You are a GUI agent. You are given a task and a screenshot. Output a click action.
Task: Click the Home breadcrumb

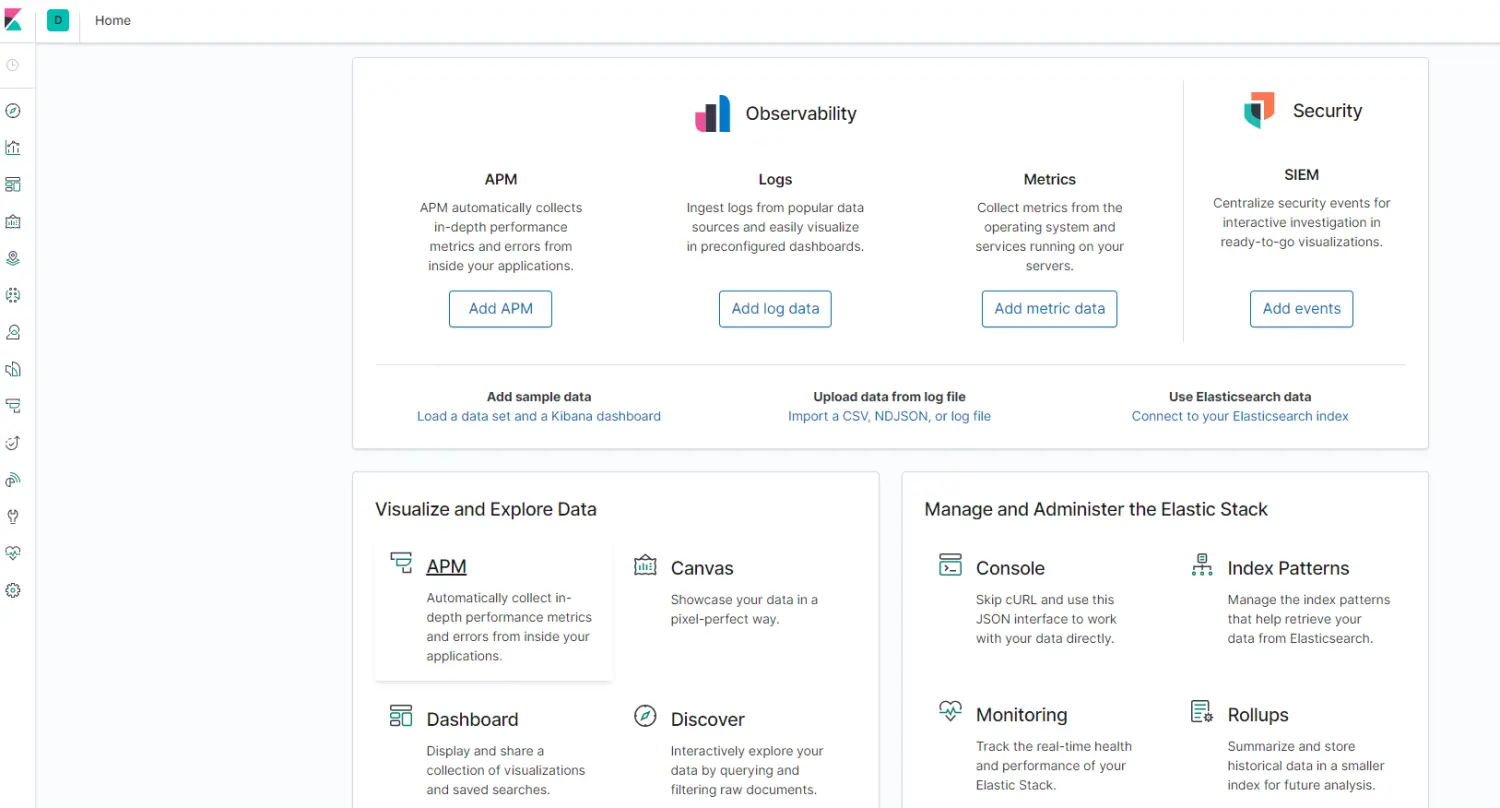pyautogui.click(x=113, y=20)
